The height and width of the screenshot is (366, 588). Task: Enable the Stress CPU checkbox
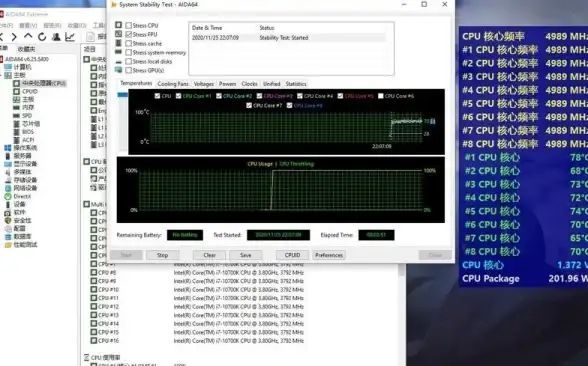[x=129, y=26]
